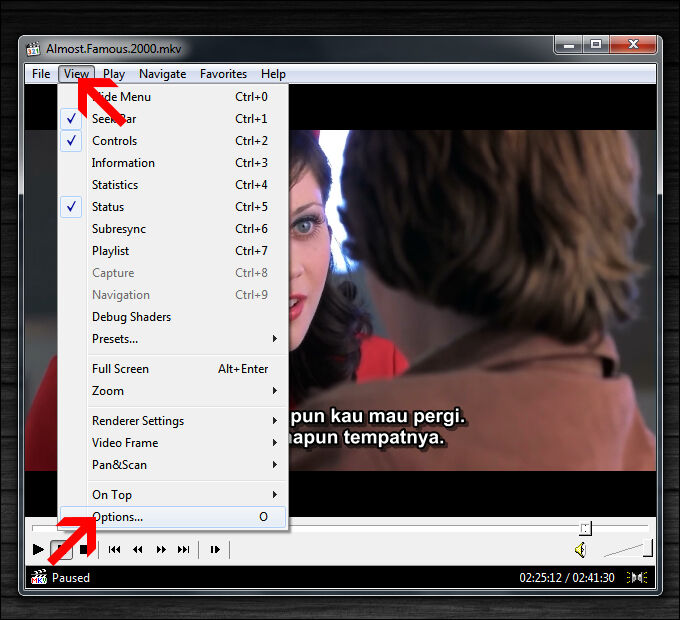Toggle Status bar visibility in the View menu
This screenshot has height=620, width=680.
[x=173, y=207]
